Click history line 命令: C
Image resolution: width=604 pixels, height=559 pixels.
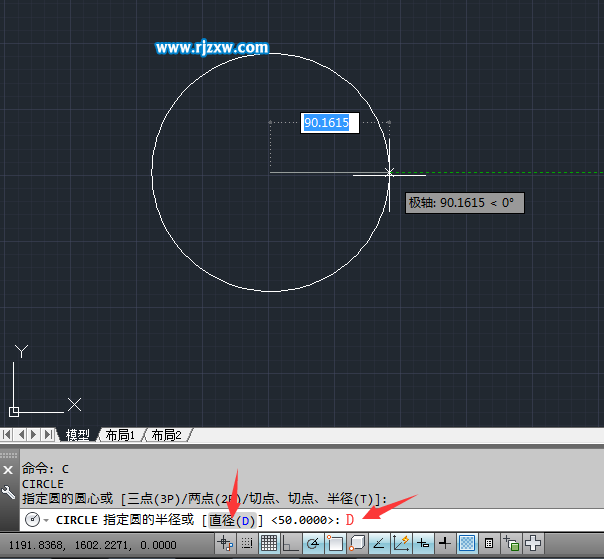pyautogui.click(x=45, y=469)
